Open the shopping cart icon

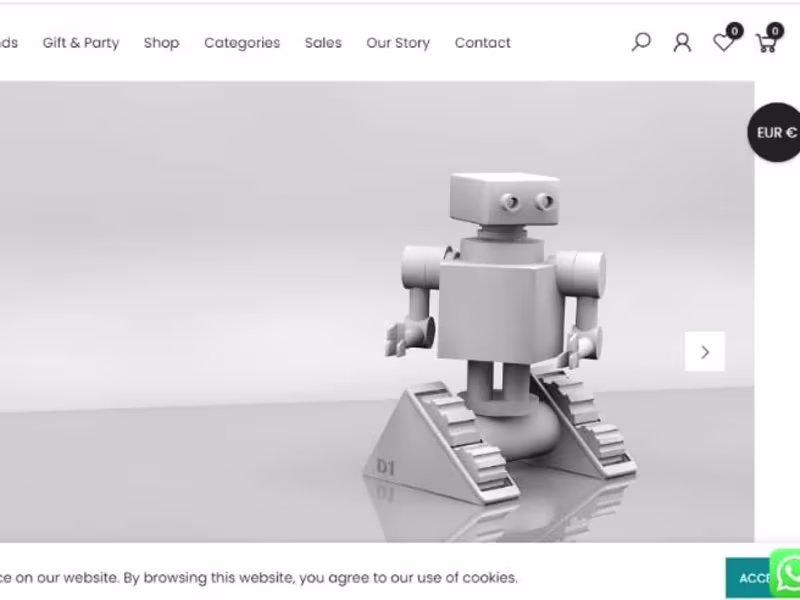[766, 43]
